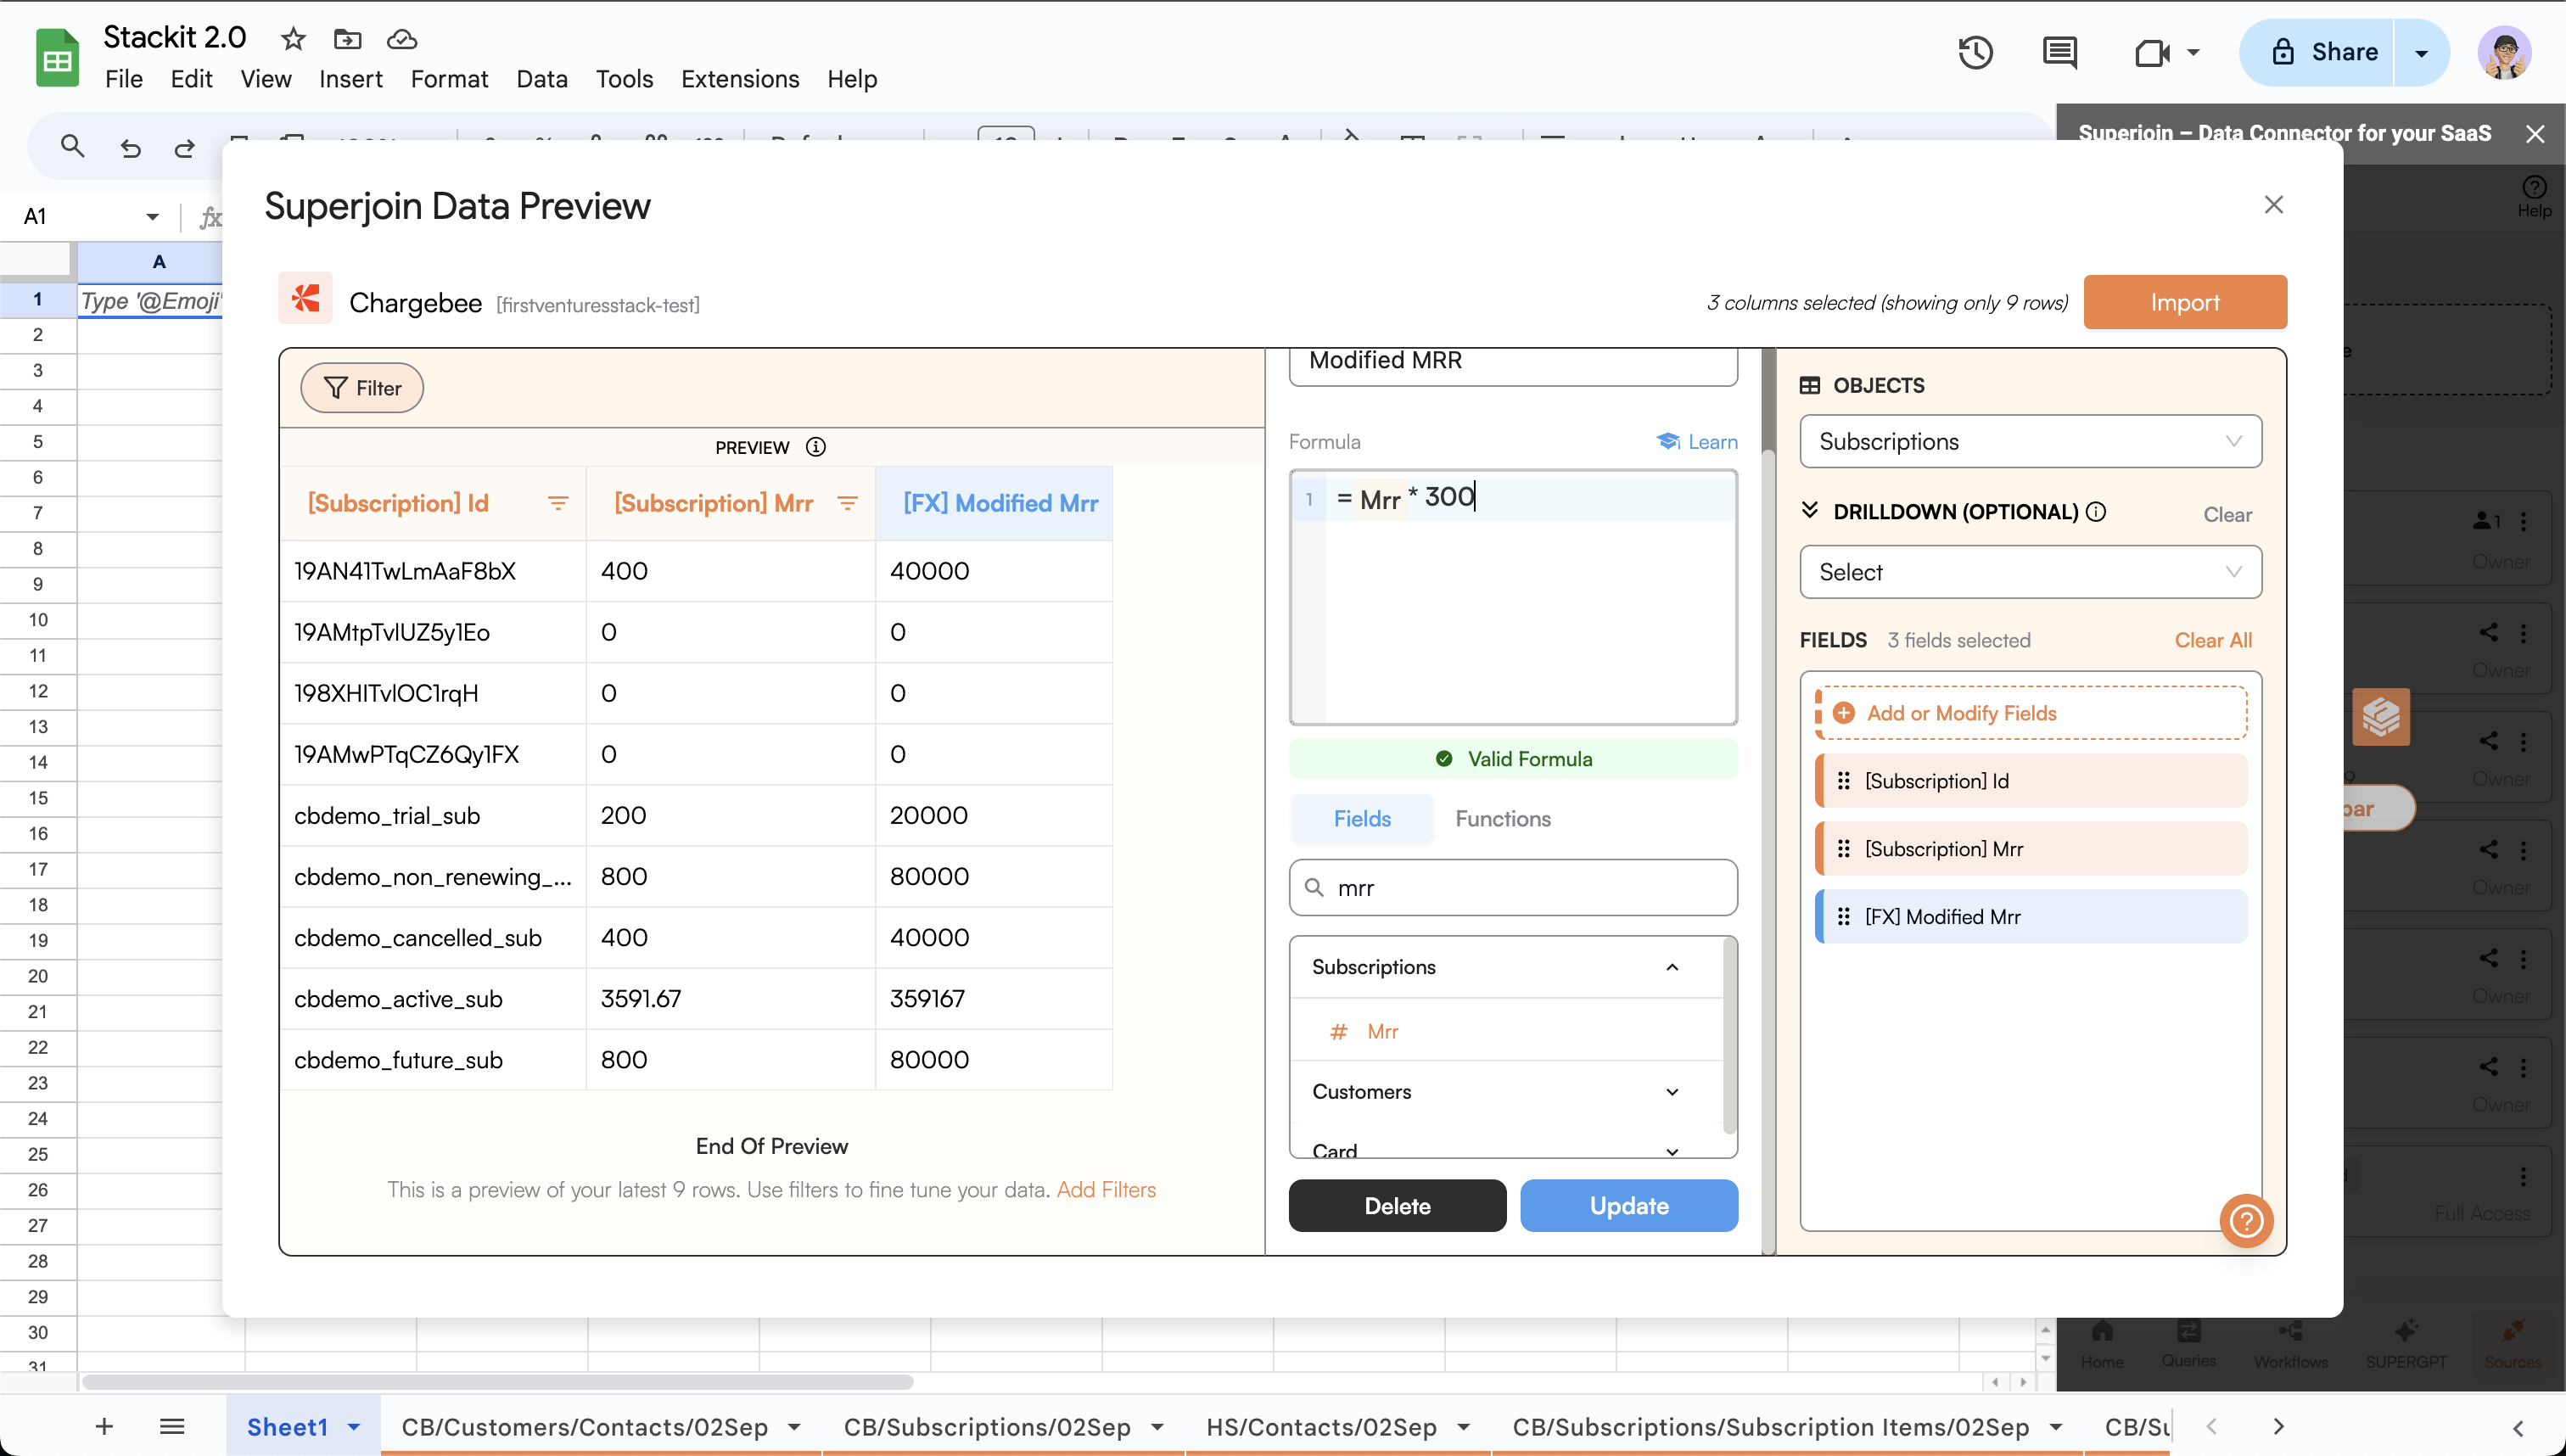
Task: Click the PREVIEW info icon
Action: 816,447
